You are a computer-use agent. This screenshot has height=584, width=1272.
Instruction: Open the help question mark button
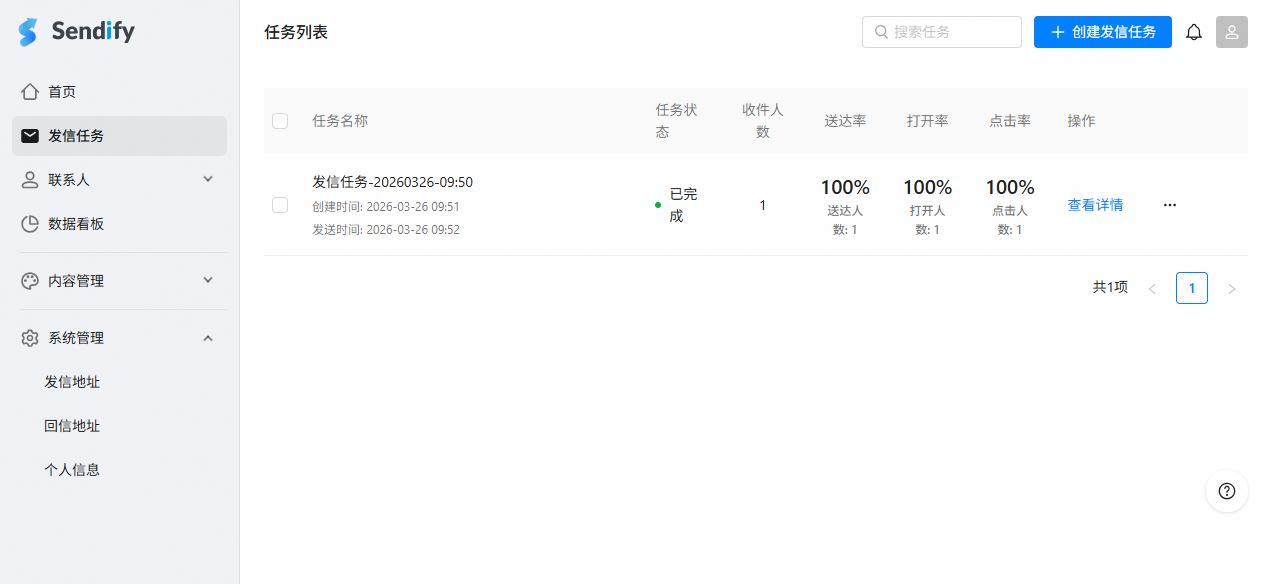tap(1227, 491)
